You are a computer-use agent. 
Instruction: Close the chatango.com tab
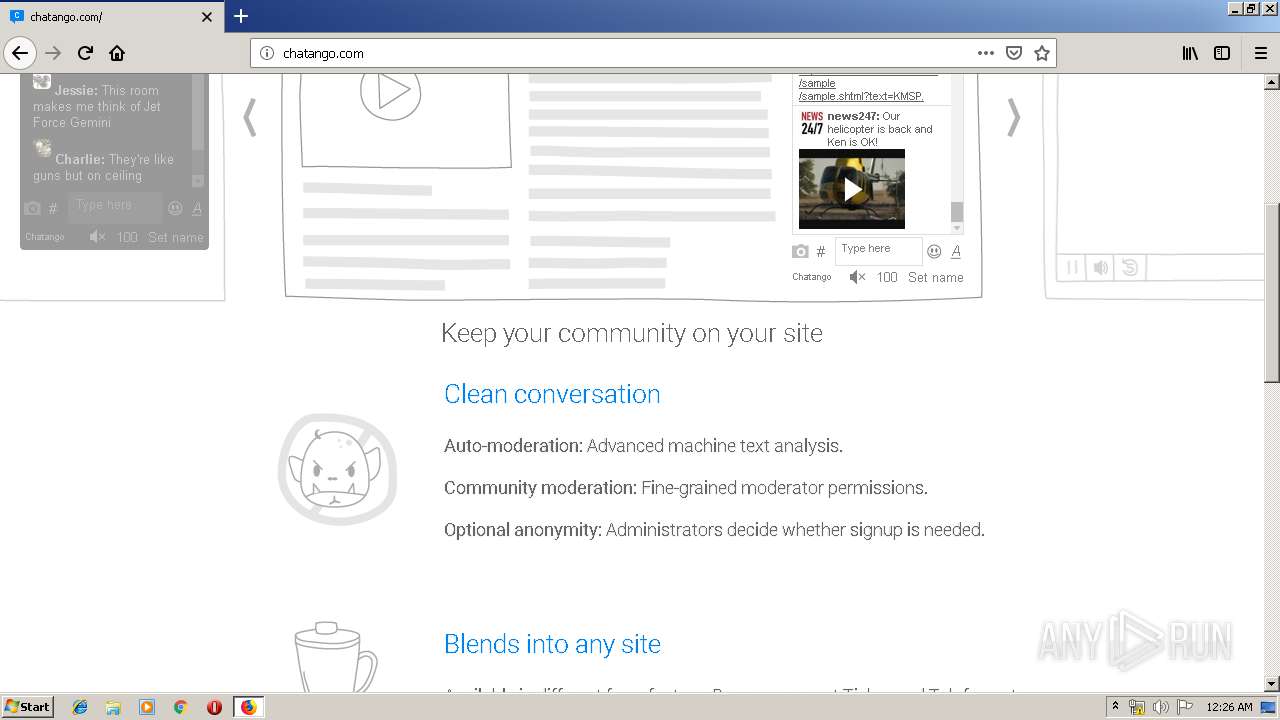pos(207,17)
